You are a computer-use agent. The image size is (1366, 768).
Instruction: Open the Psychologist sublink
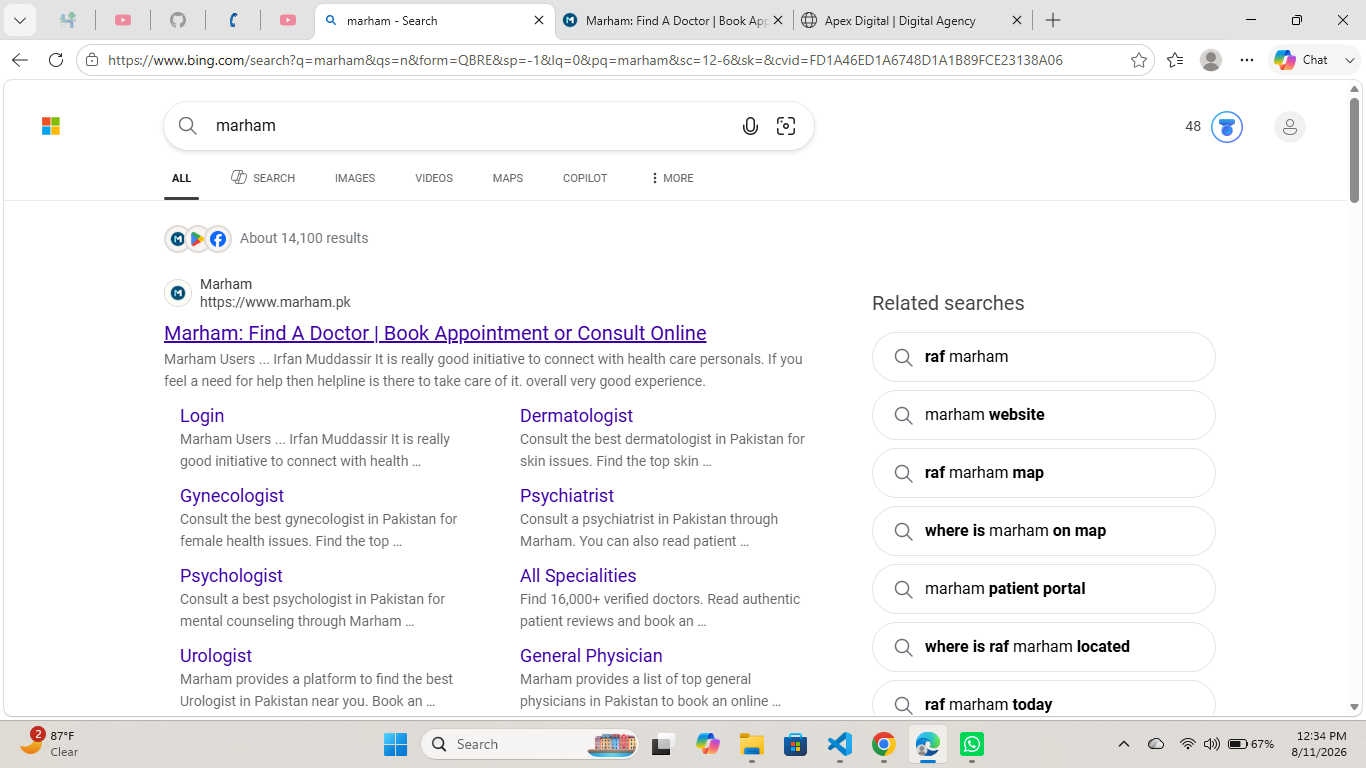point(231,576)
